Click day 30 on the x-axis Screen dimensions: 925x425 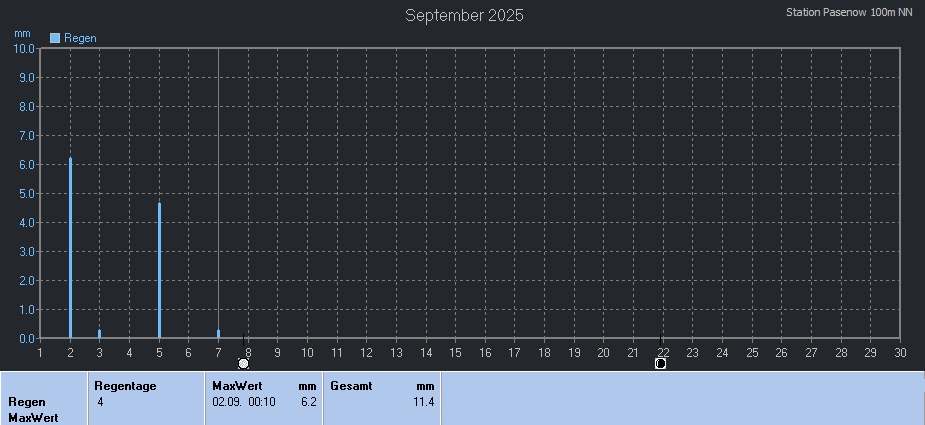[900, 353]
